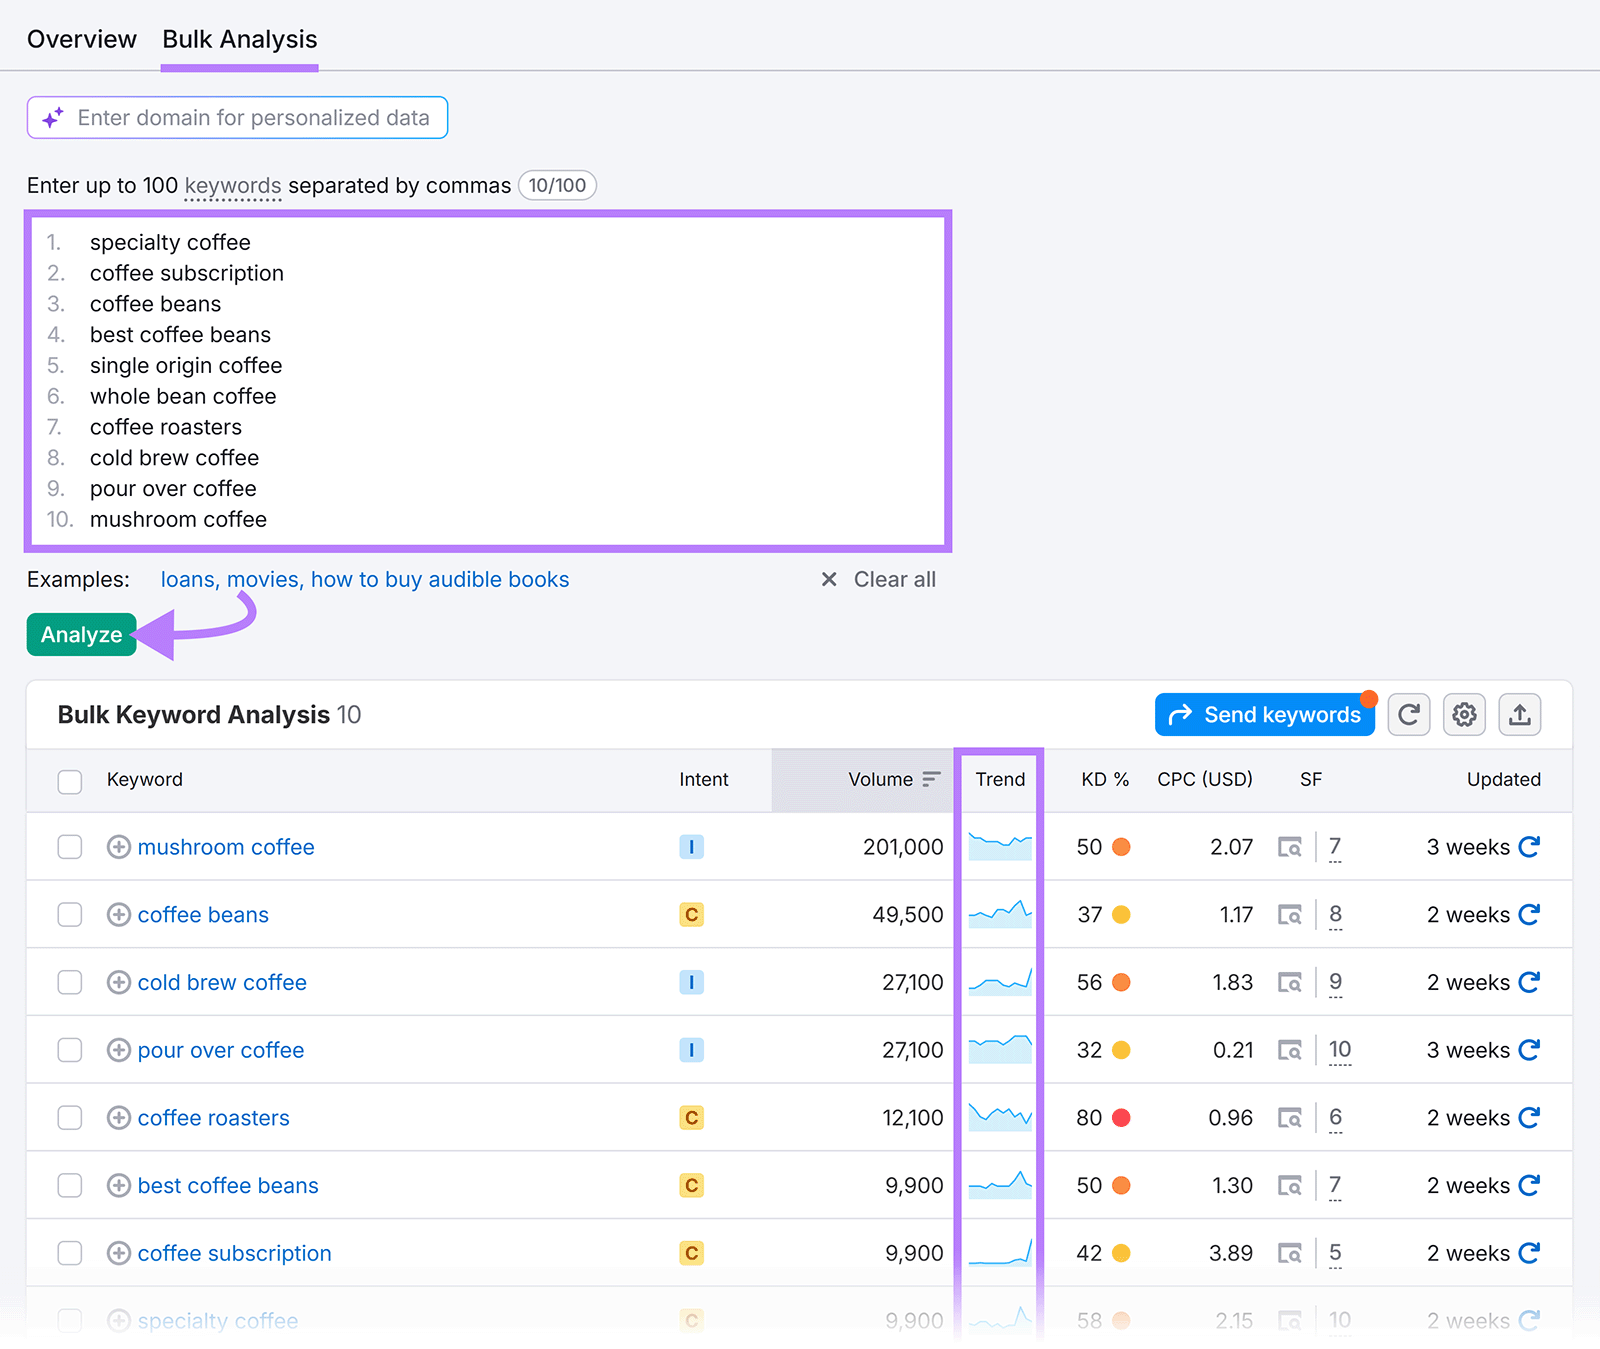Check the cold brew coffee row checkbox
1600x1349 pixels.
[x=70, y=983]
